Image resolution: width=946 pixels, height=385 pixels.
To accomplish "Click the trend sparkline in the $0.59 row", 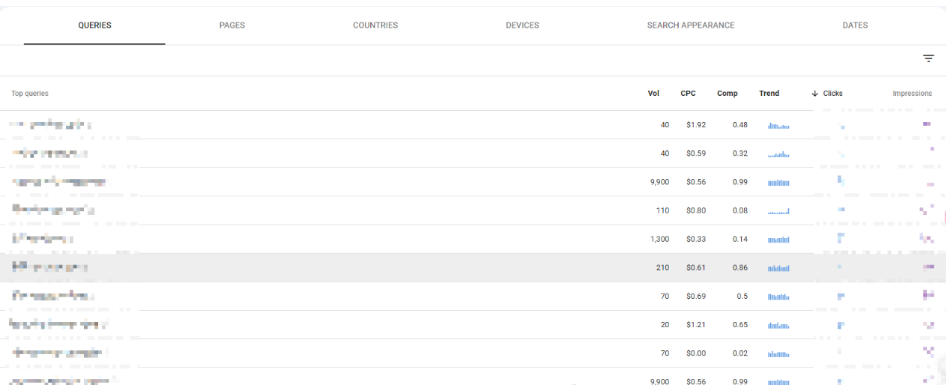I will 778,154.
